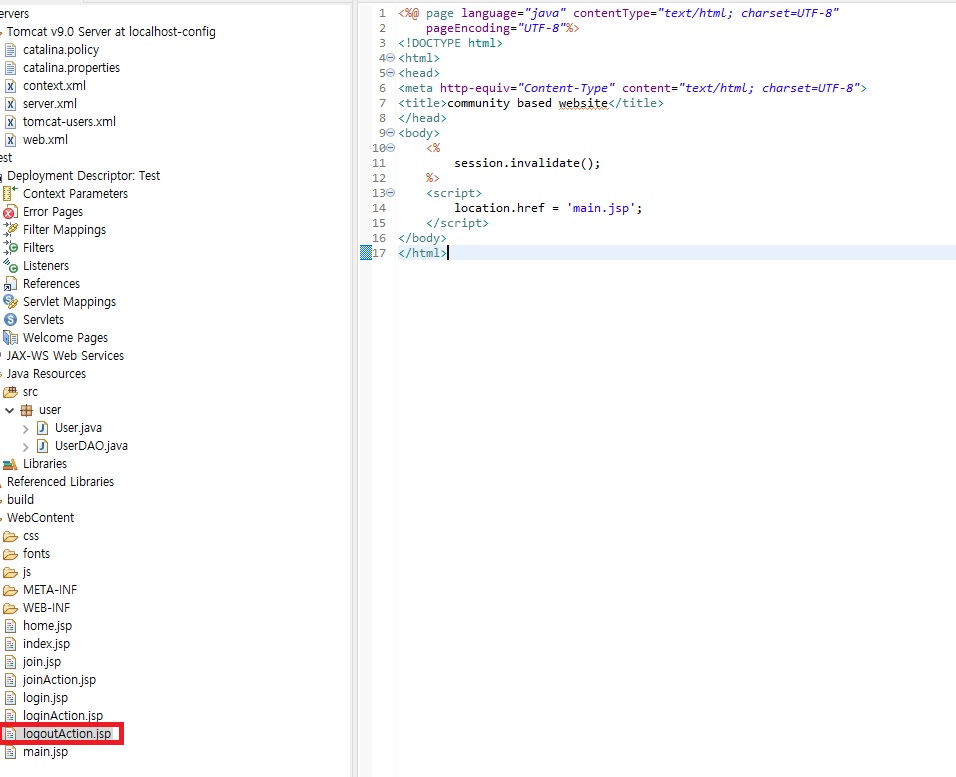
Task: Expand the UserDAO.java tree node
Action: [x=26, y=446]
